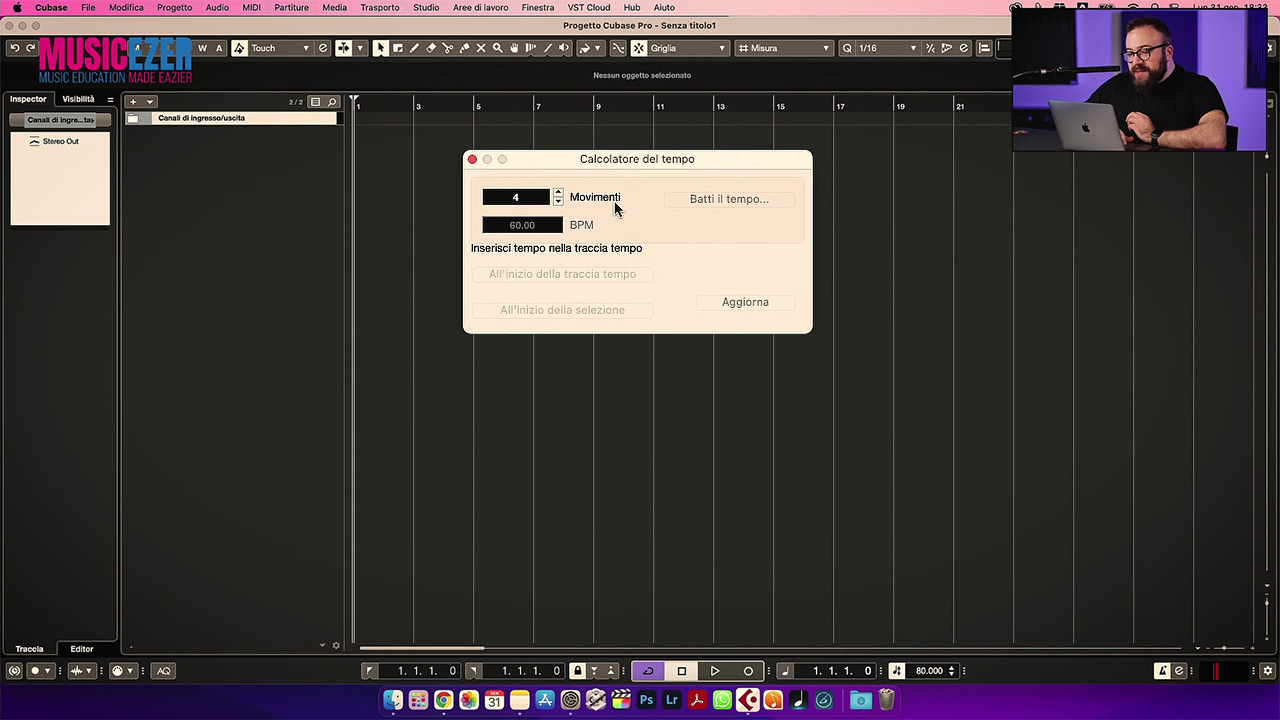
Task: Click the BPM field showing 60.00
Action: [522, 225]
